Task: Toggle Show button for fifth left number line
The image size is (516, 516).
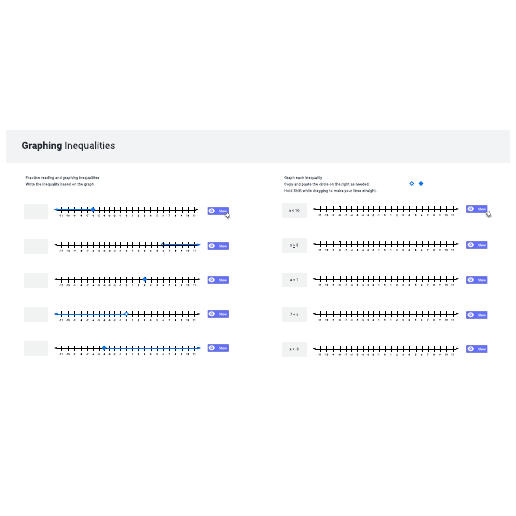Action: pos(218,348)
